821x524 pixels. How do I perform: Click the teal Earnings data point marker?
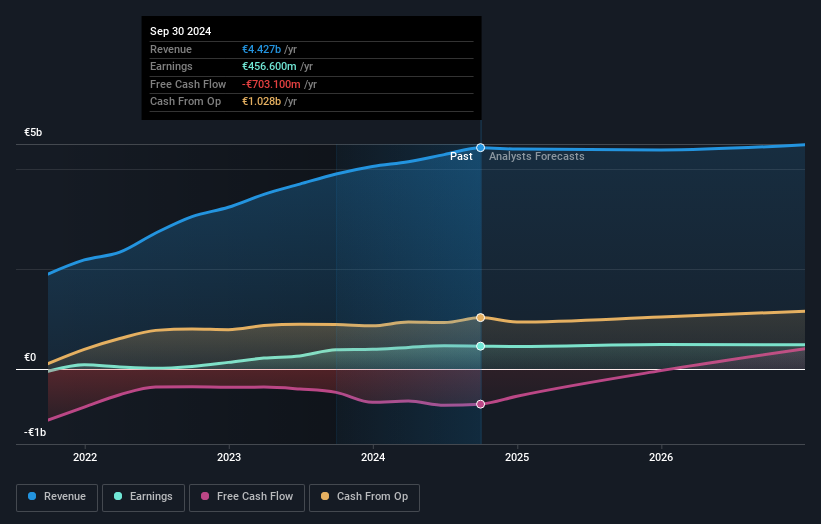[480, 346]
